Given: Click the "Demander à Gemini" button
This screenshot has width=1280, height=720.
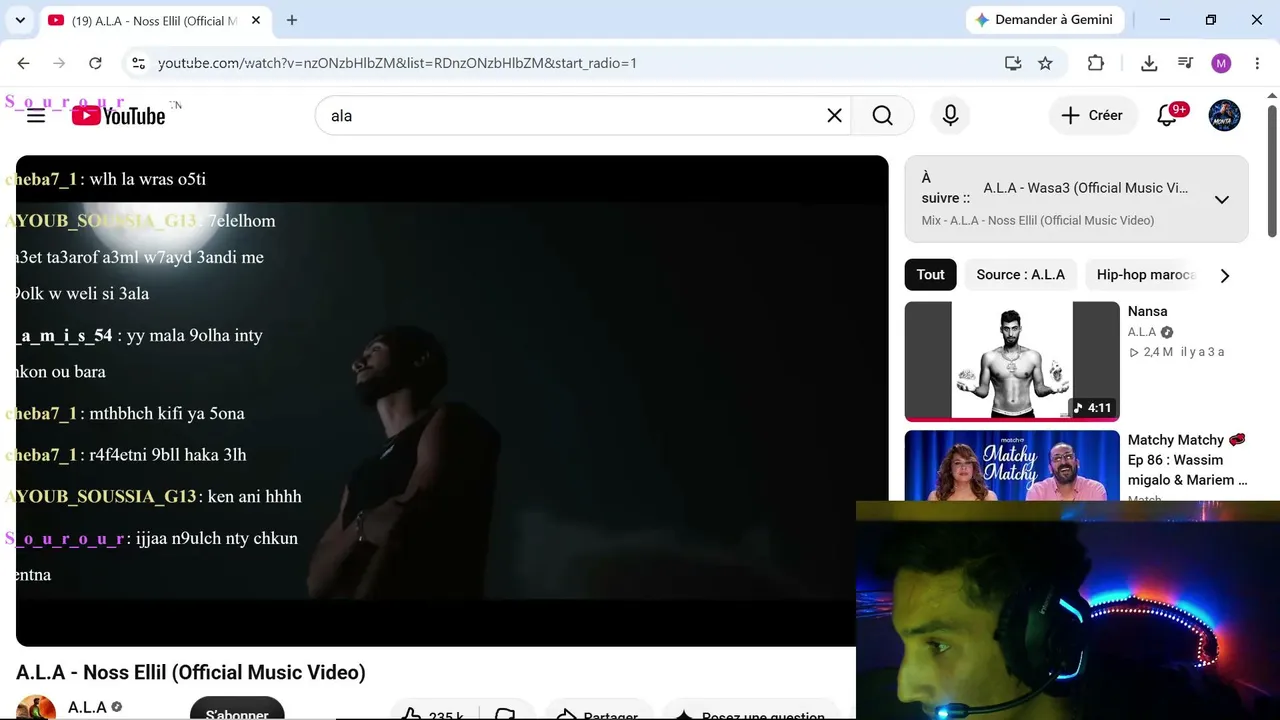Looking at the screenshot, I should (1046, 20).
